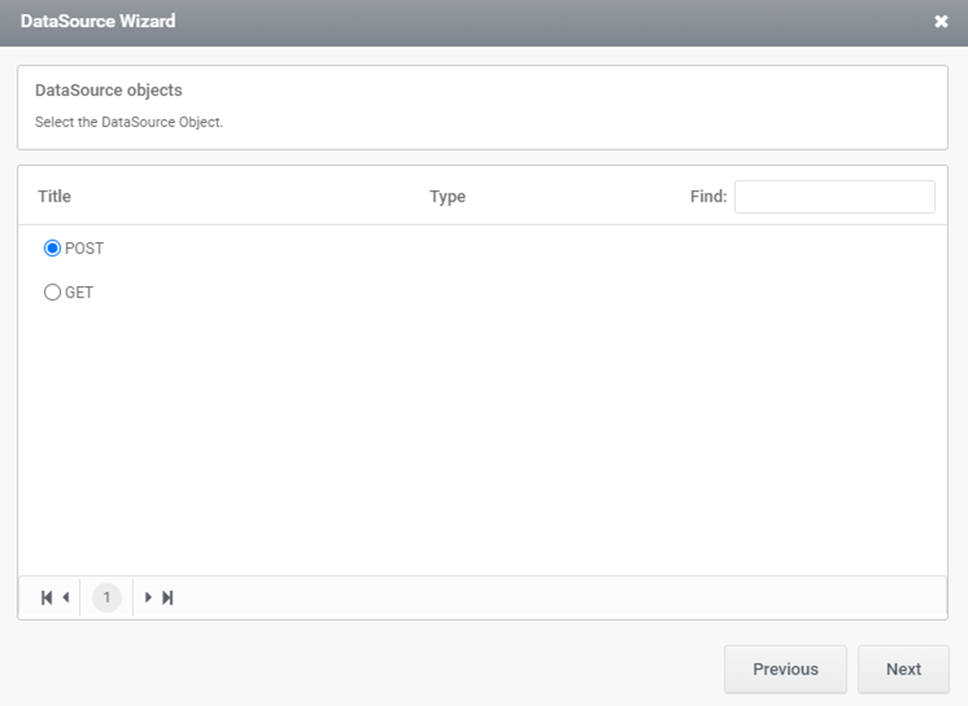Select the GET radio button

coord(52,292)
